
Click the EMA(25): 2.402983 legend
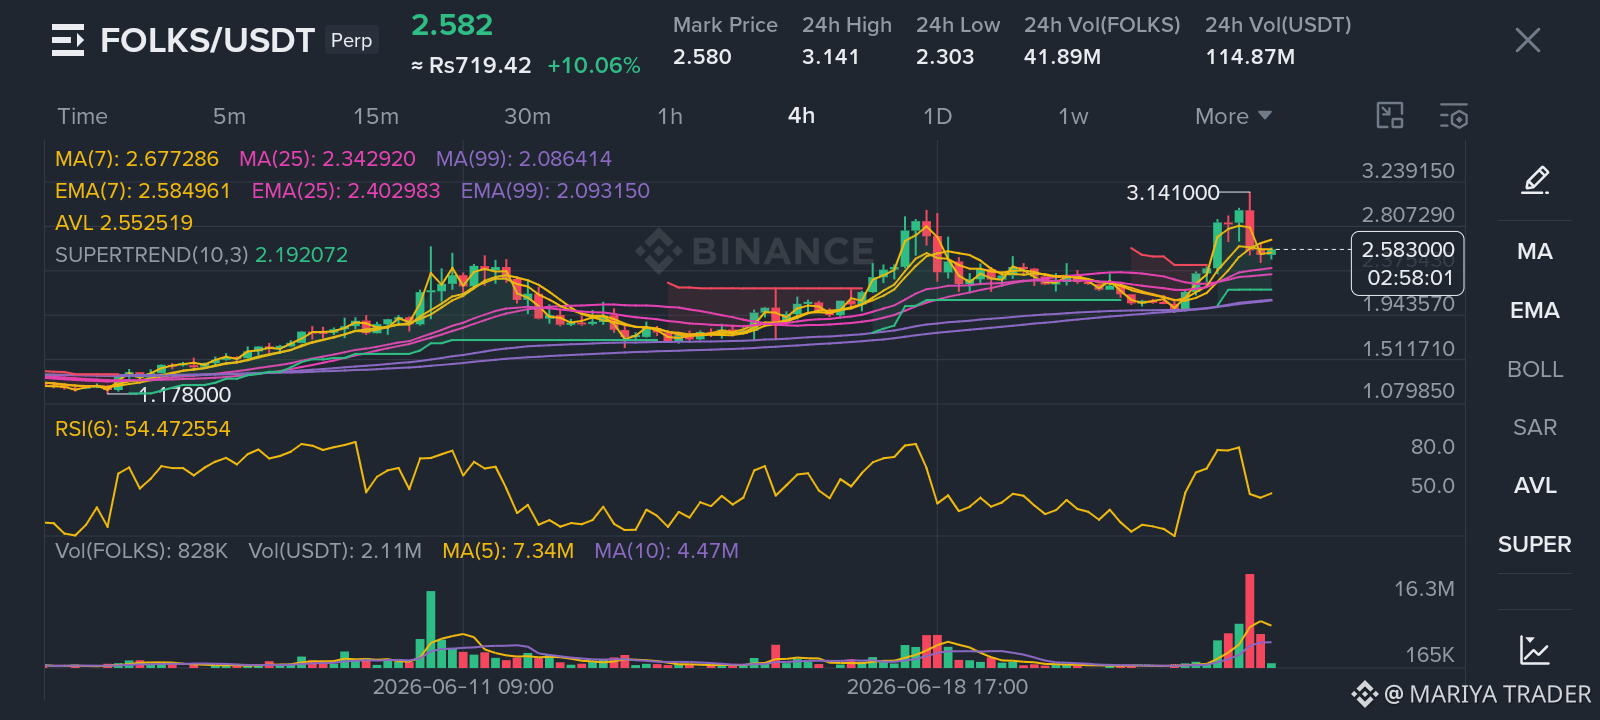click(346, 191)
